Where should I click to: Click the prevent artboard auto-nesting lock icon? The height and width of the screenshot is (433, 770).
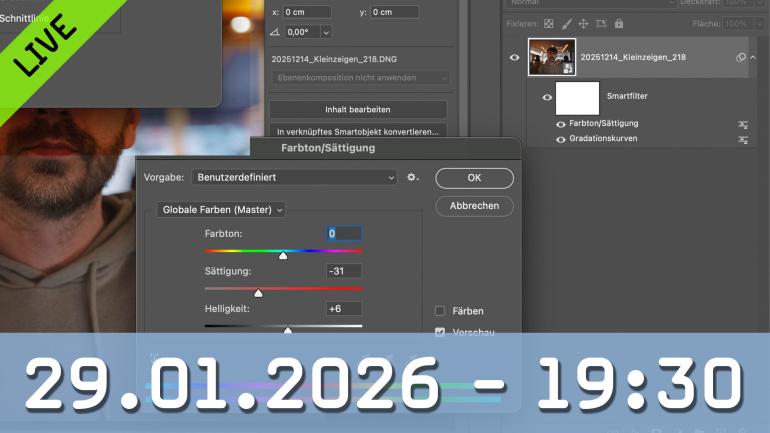(x=600, y=23)
